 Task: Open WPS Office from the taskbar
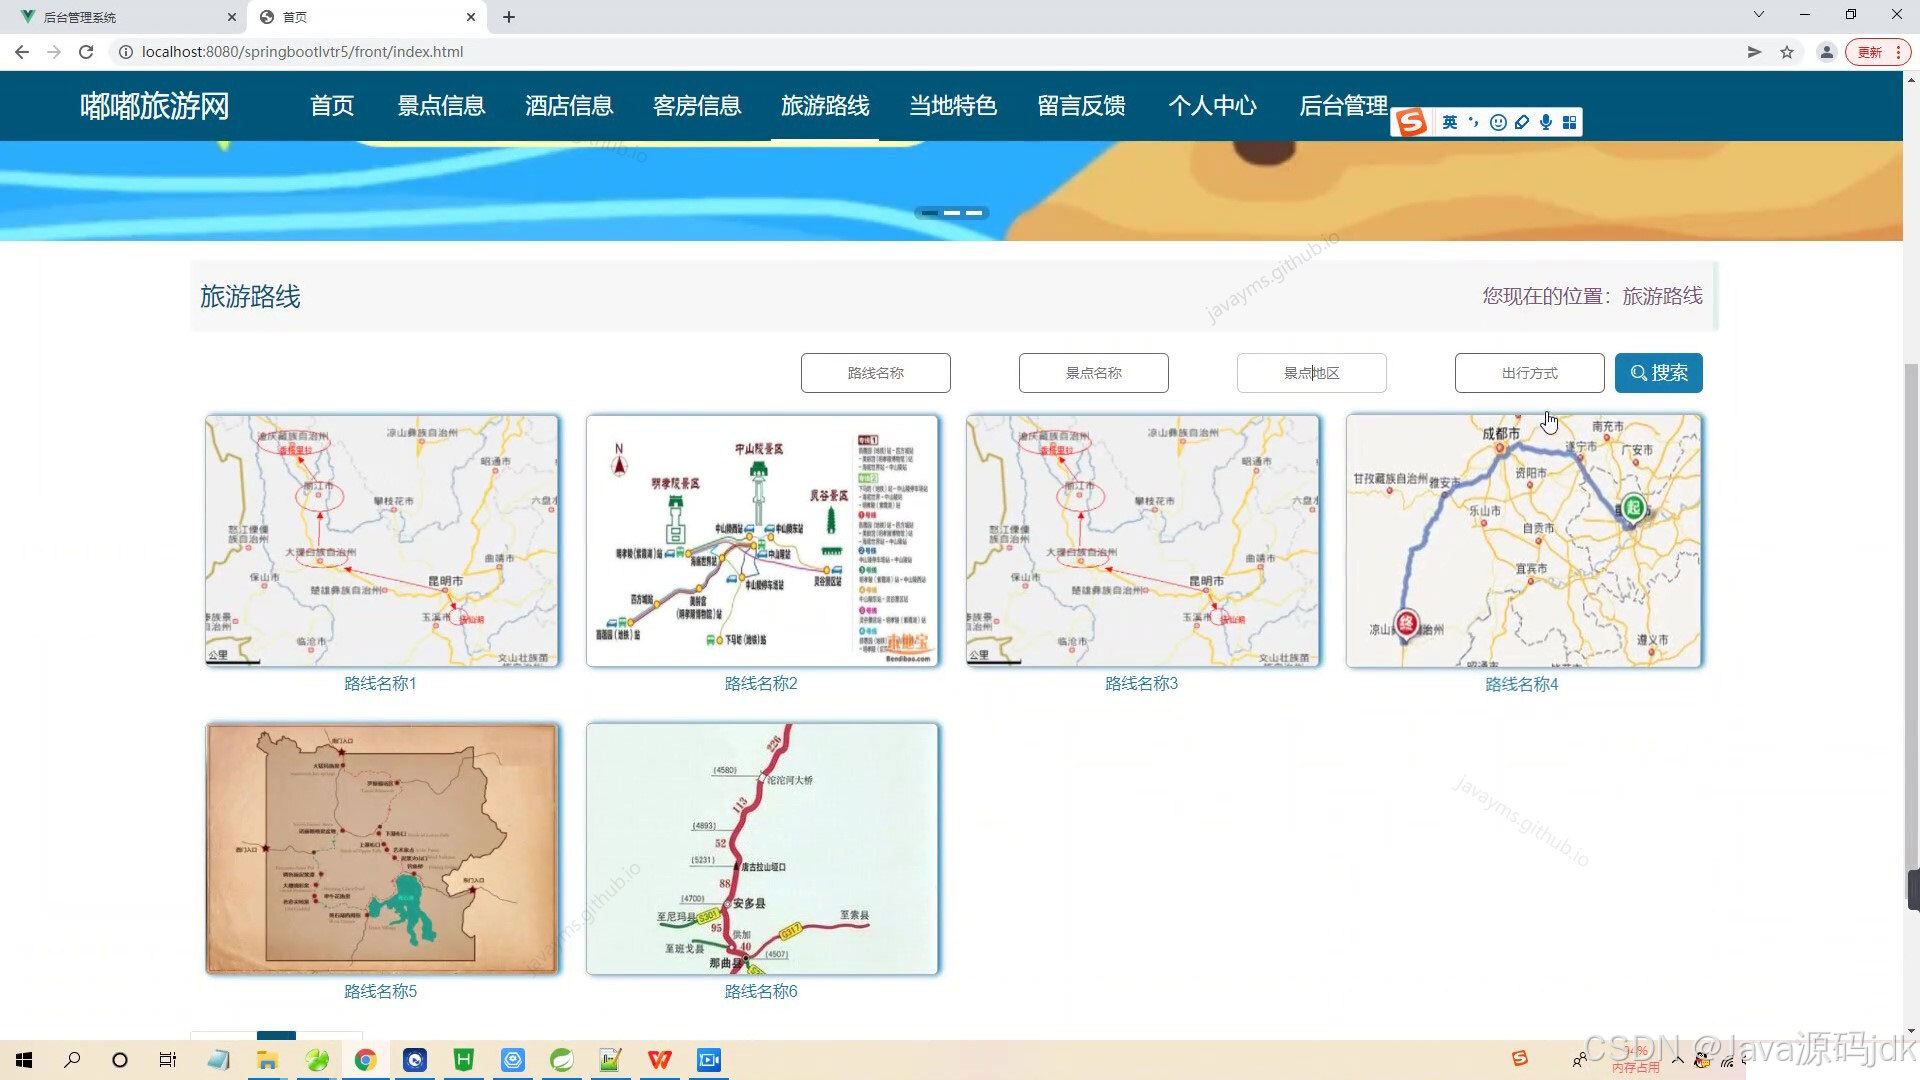point(659,1059)
